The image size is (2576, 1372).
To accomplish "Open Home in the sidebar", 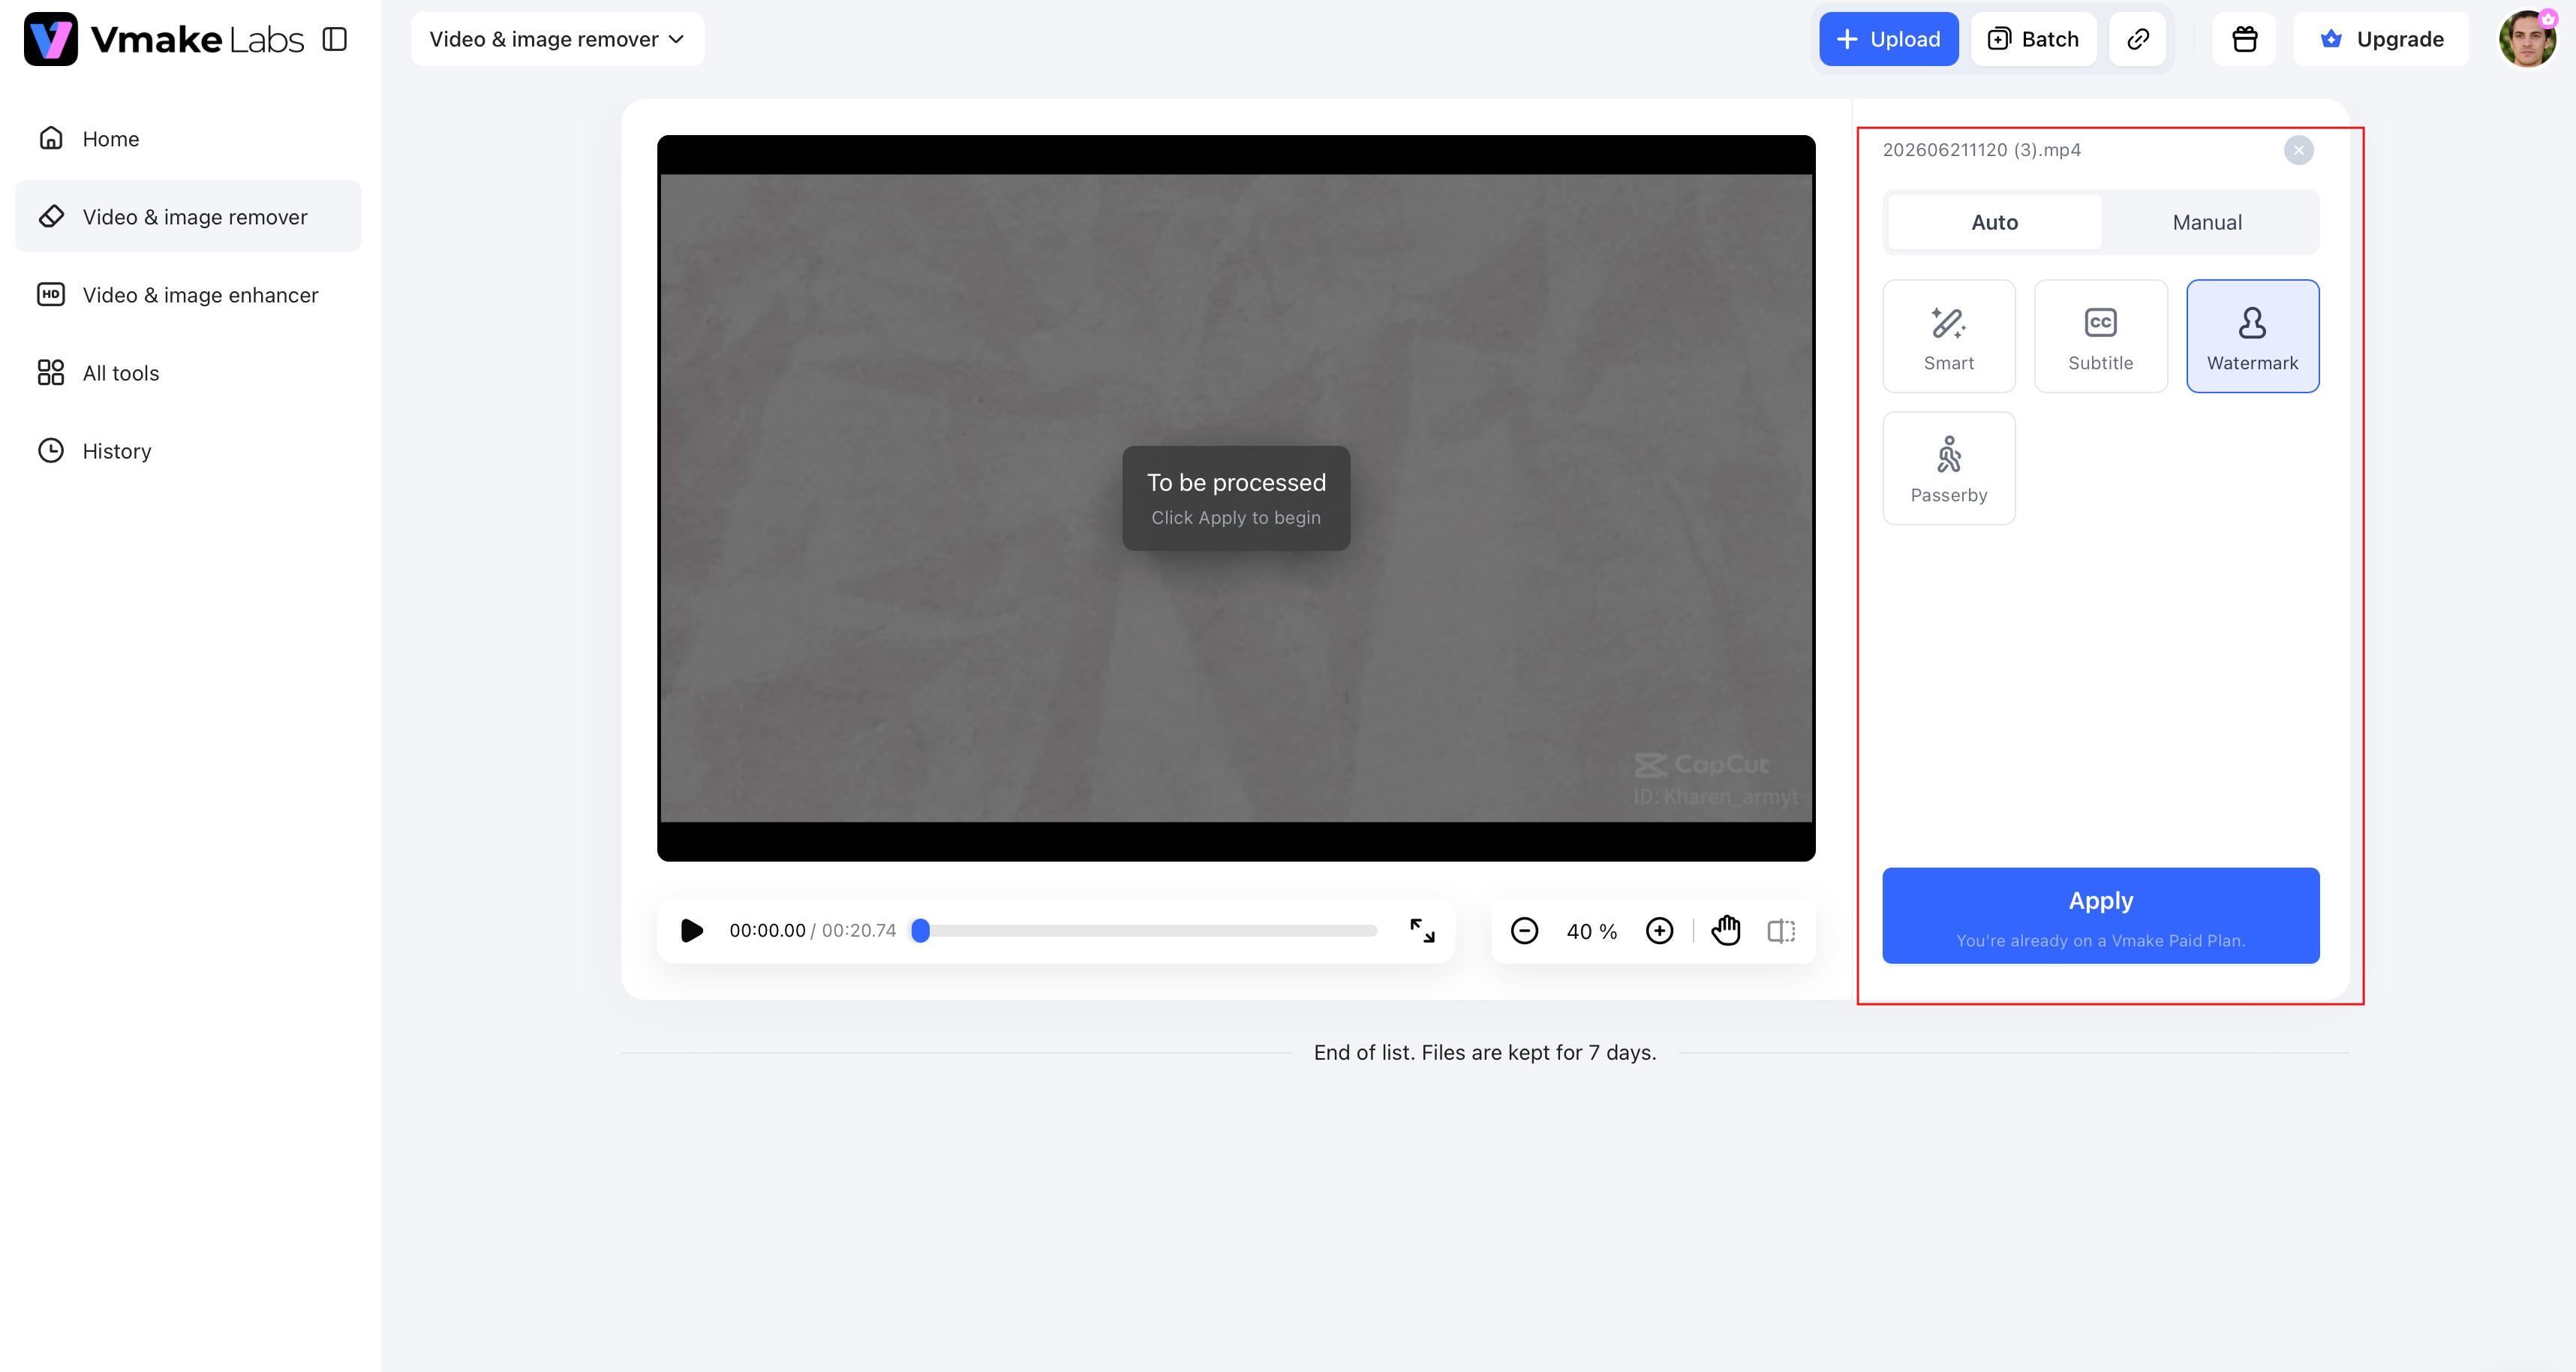I will click(x=188, y=138).
